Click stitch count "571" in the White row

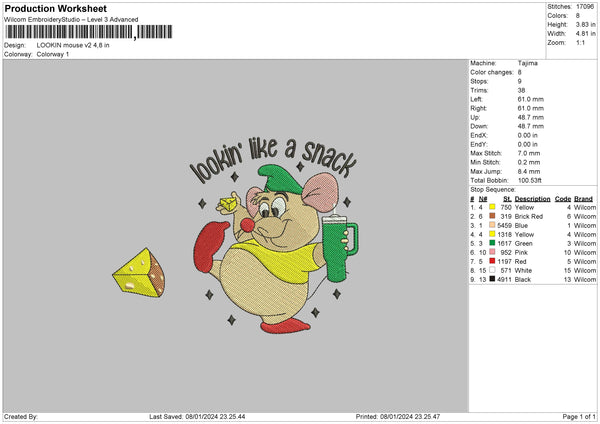point(506,271)
